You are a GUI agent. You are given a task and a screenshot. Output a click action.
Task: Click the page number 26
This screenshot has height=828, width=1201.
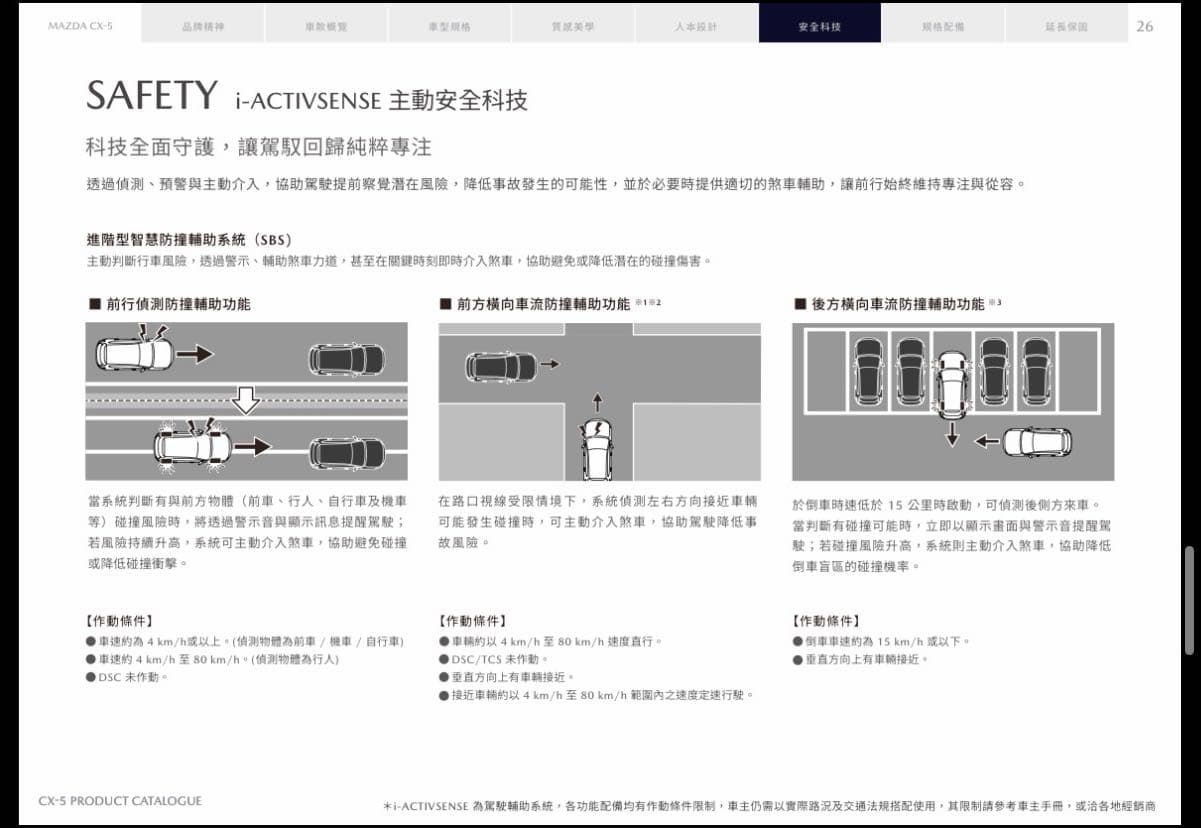tap(1144, 26)
